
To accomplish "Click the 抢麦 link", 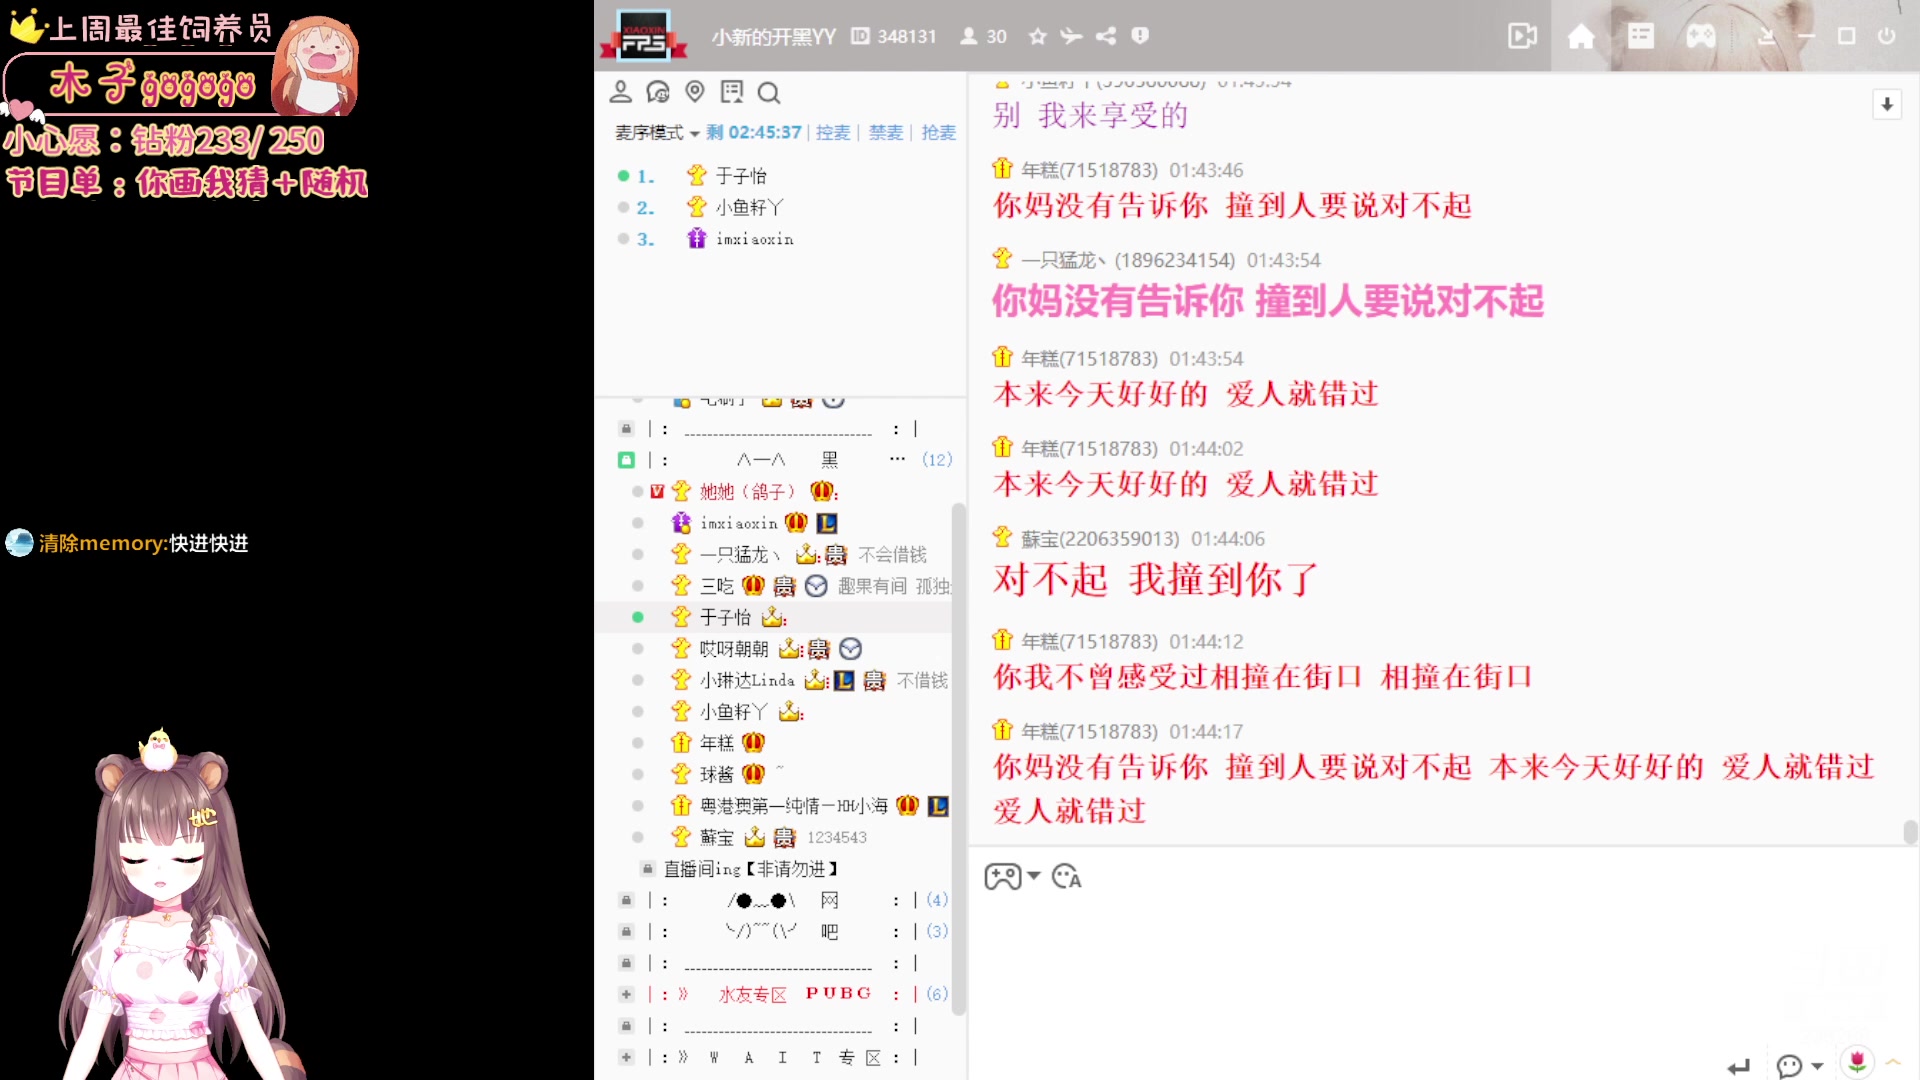I will (x=938, y=133).
